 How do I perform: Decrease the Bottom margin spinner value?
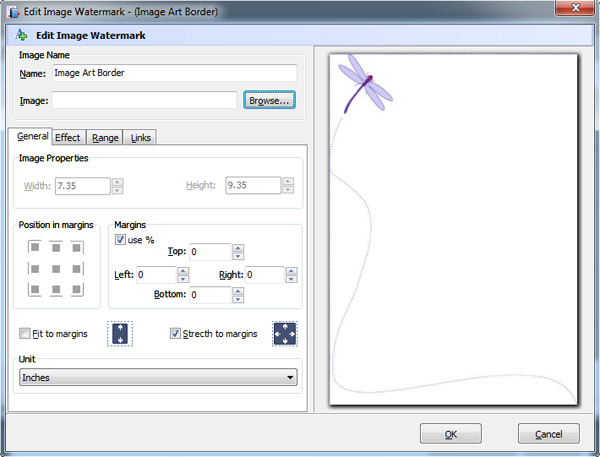point(238,299)
